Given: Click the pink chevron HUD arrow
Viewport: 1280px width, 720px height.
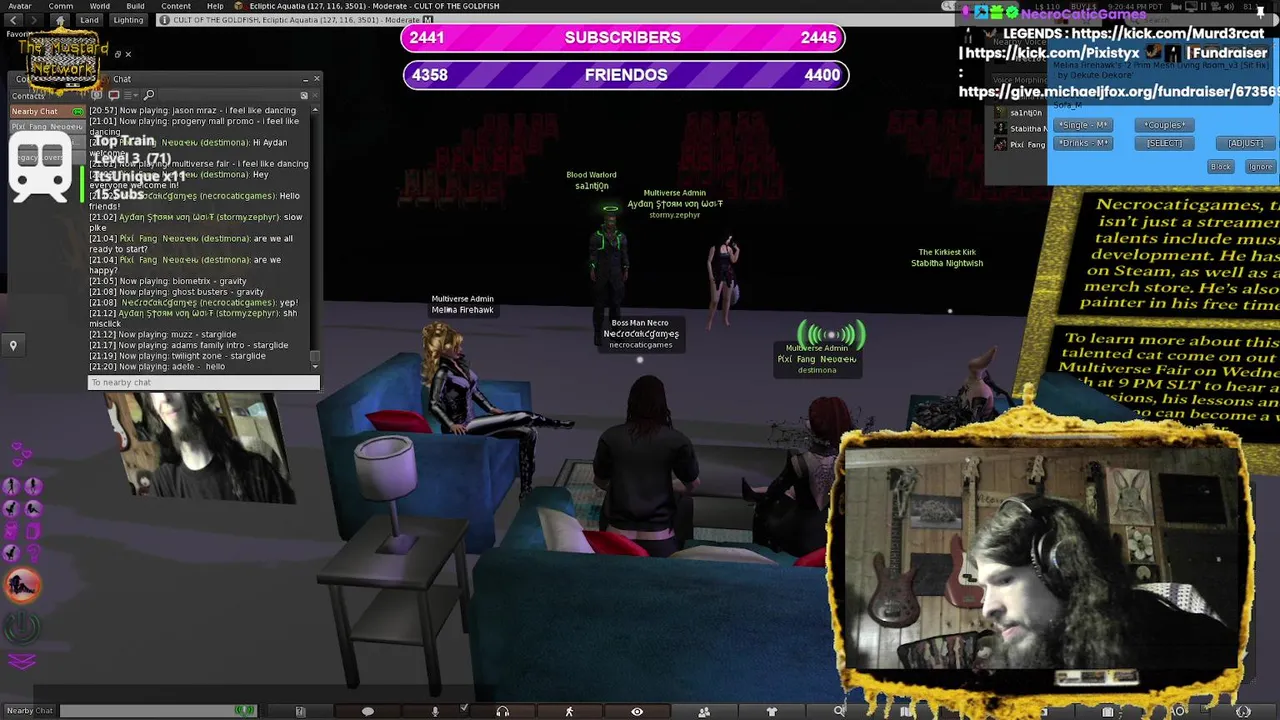Looking at the screenshot, I should [x=22, y=661].
